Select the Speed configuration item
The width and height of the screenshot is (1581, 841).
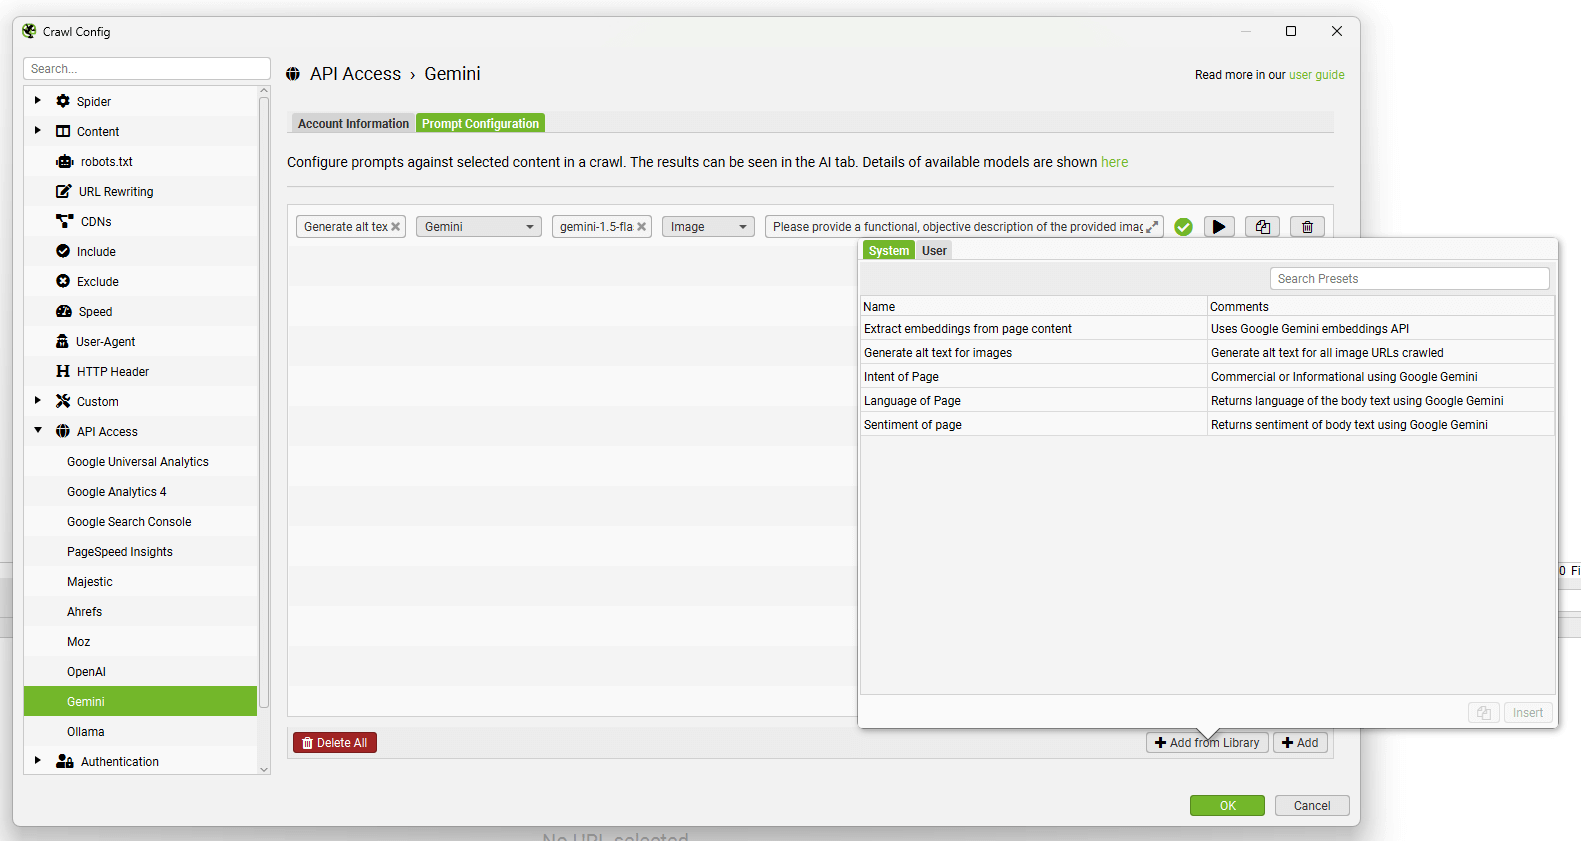click(x=95, y=312)
